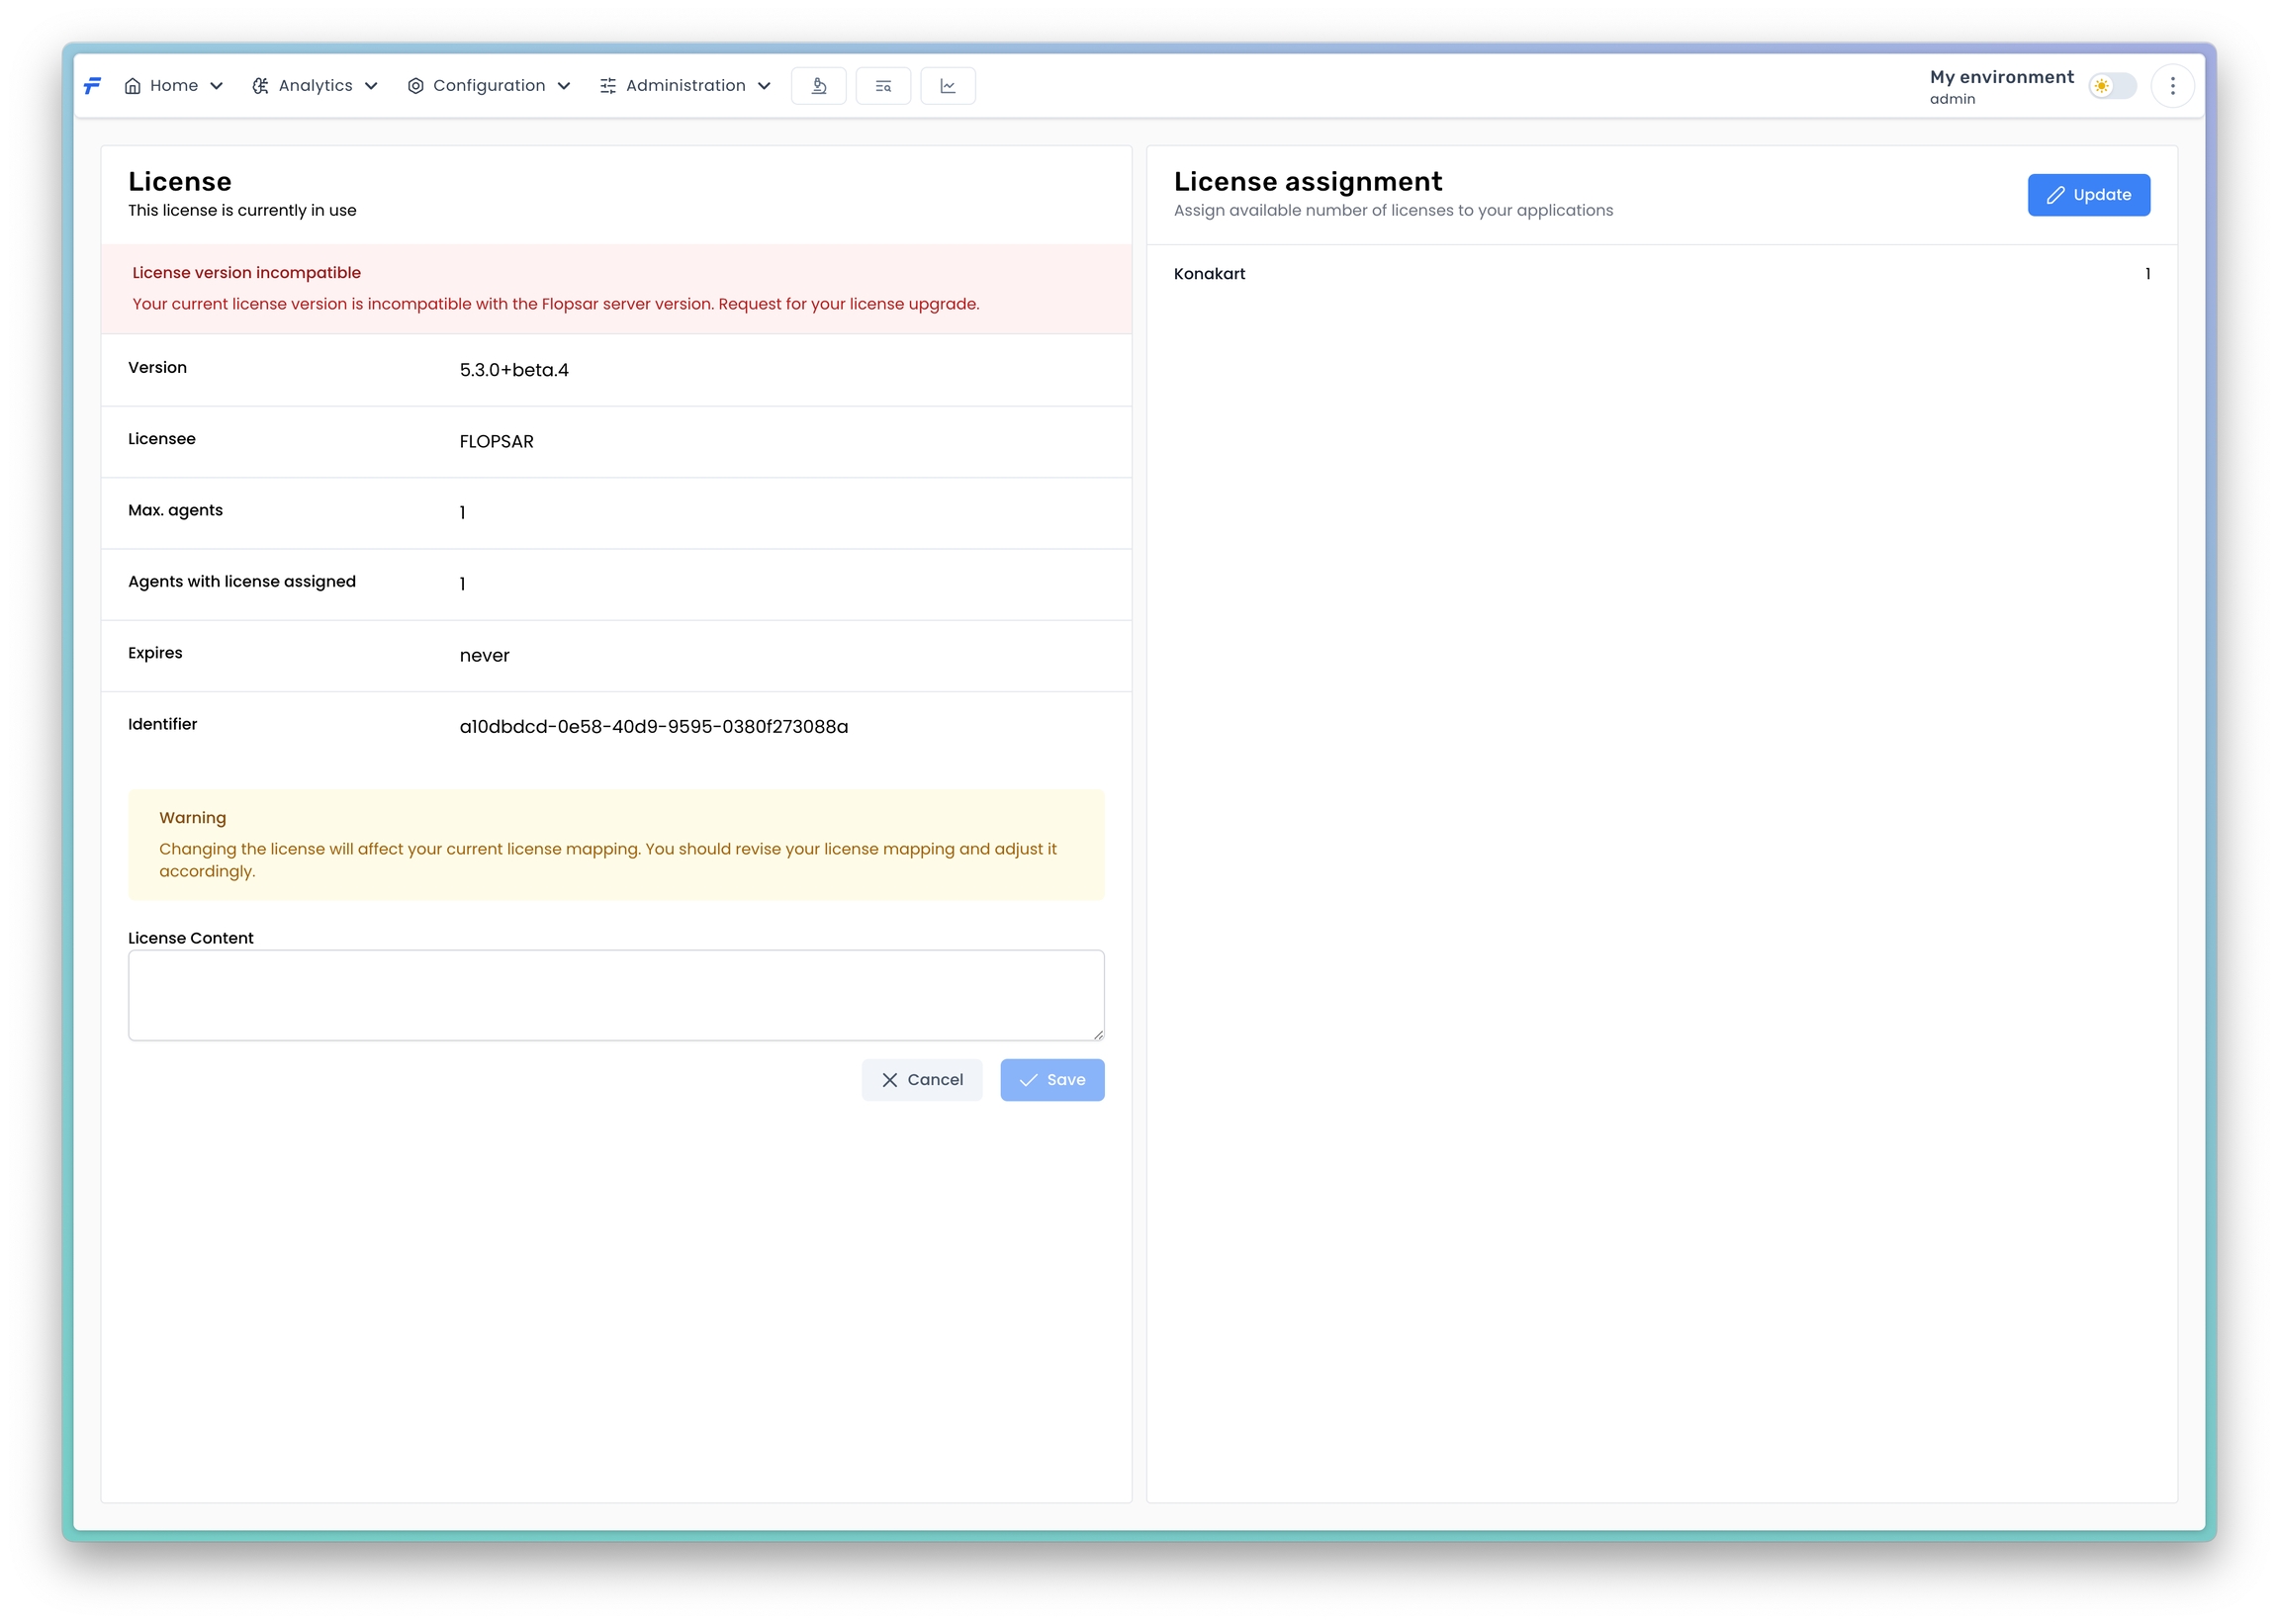The width and height of the screenshot is (2279, 1624).
Task: Click the house icon beside Home
Action: pos(132,86)
